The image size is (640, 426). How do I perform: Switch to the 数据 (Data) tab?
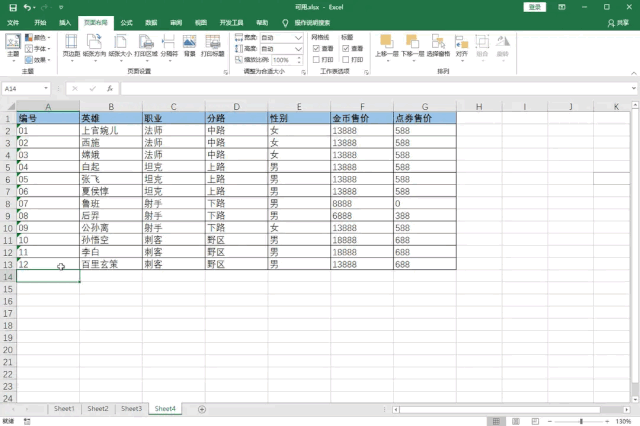tap(151, 23)
